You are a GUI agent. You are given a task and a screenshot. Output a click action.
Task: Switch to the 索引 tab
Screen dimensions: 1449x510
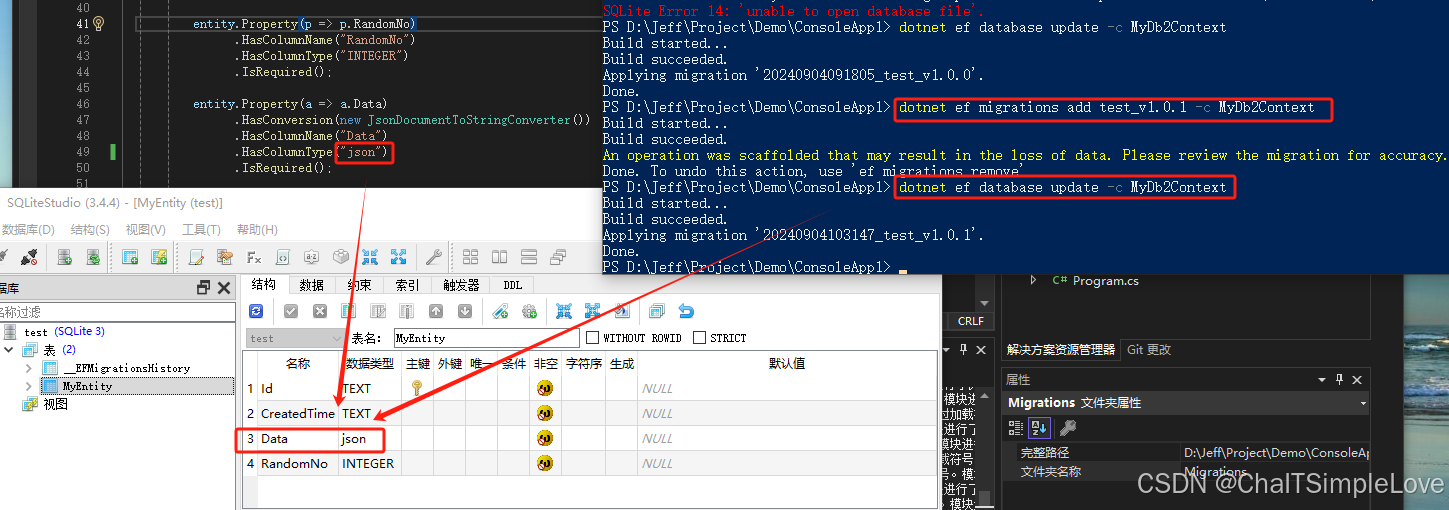tap(407, 285)
